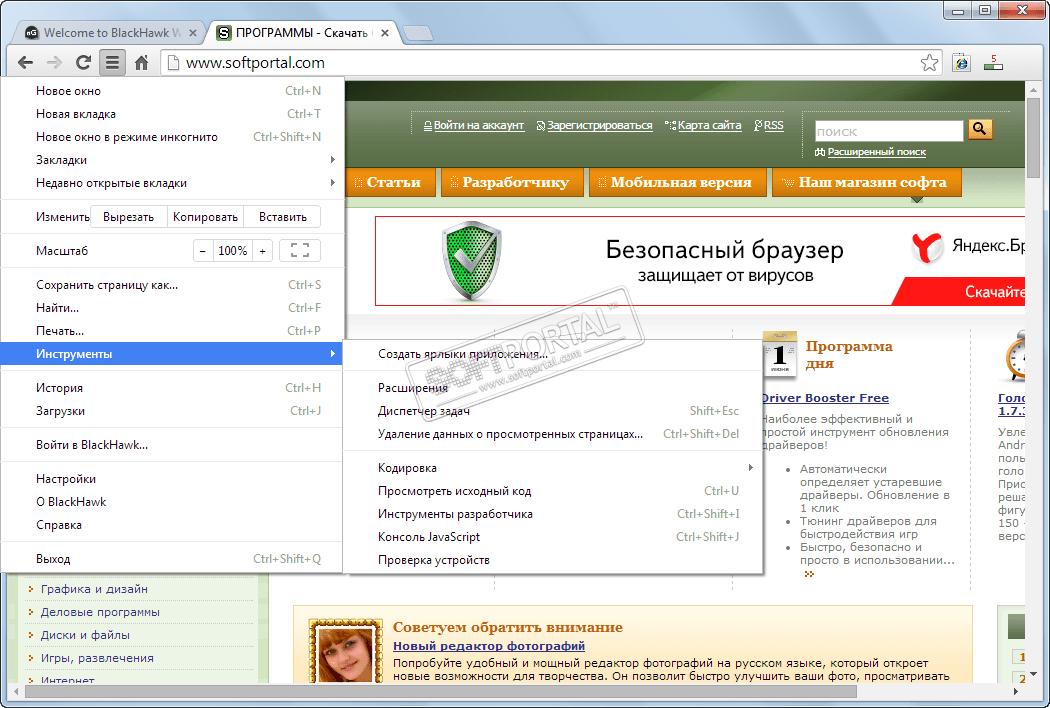Open Наш магазин софта tab
This screenshot has width=1050, height=708.
[x=867, y=182]
